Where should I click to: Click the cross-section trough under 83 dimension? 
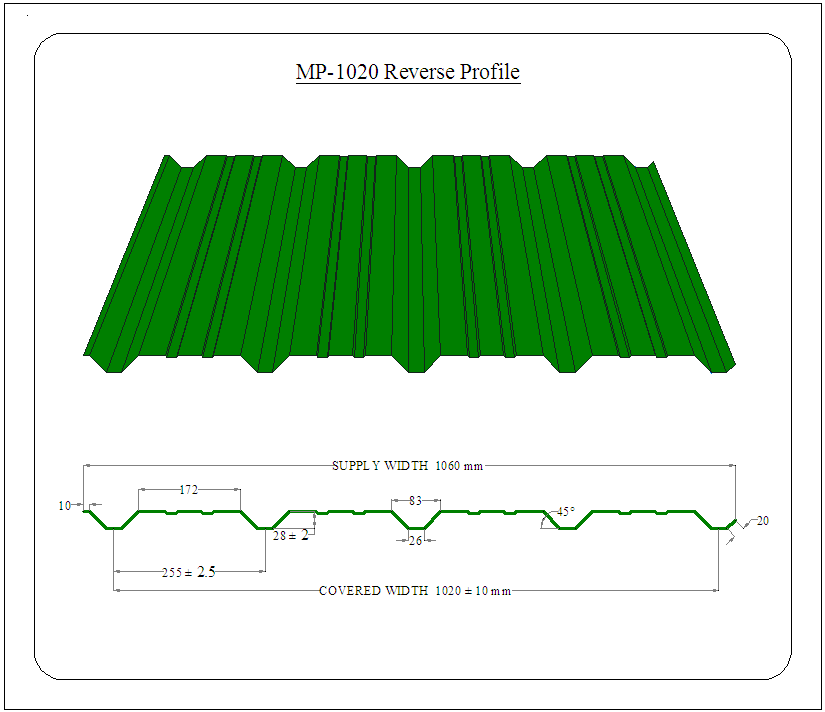click(x=415, y=528)
